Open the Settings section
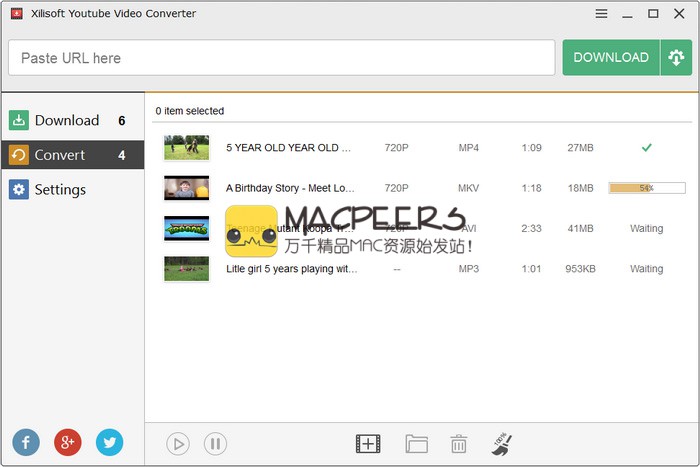The image size is (700, 467). point(73,189)
